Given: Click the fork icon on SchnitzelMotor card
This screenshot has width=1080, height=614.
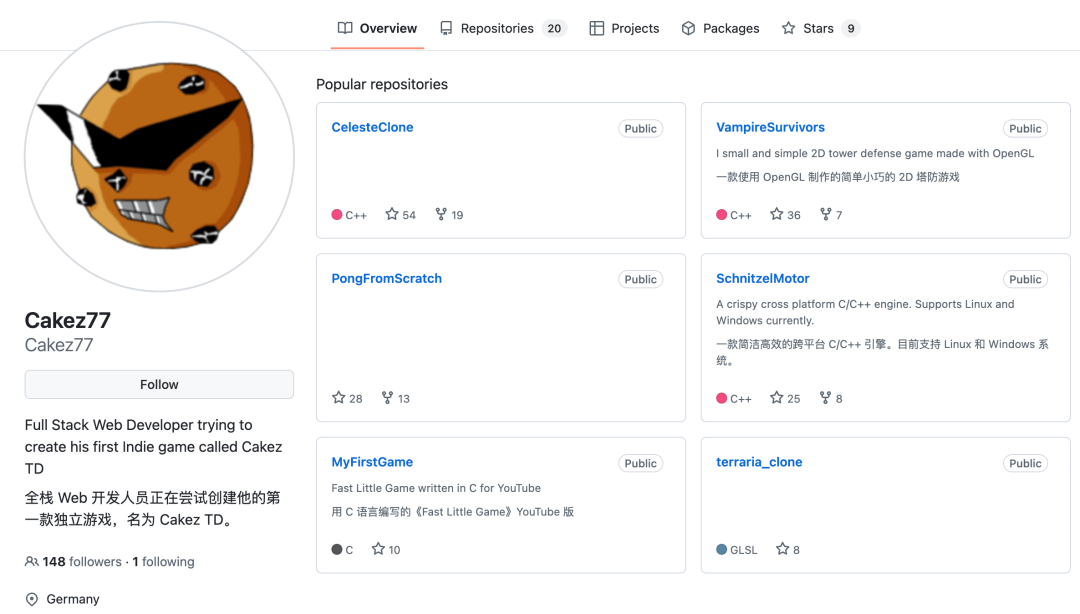Looking at the screenshot, I should 825,398.
